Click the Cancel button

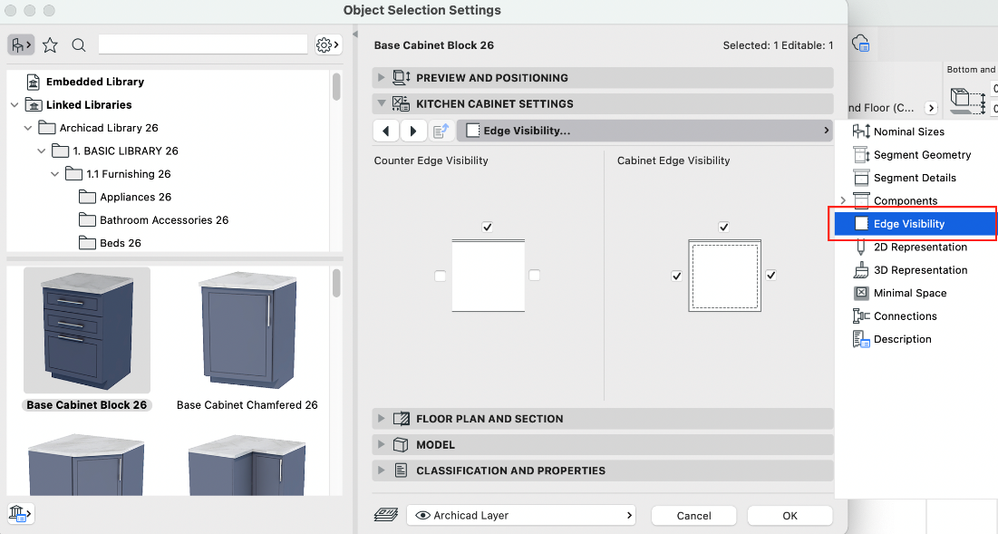(x=694, y=516)
